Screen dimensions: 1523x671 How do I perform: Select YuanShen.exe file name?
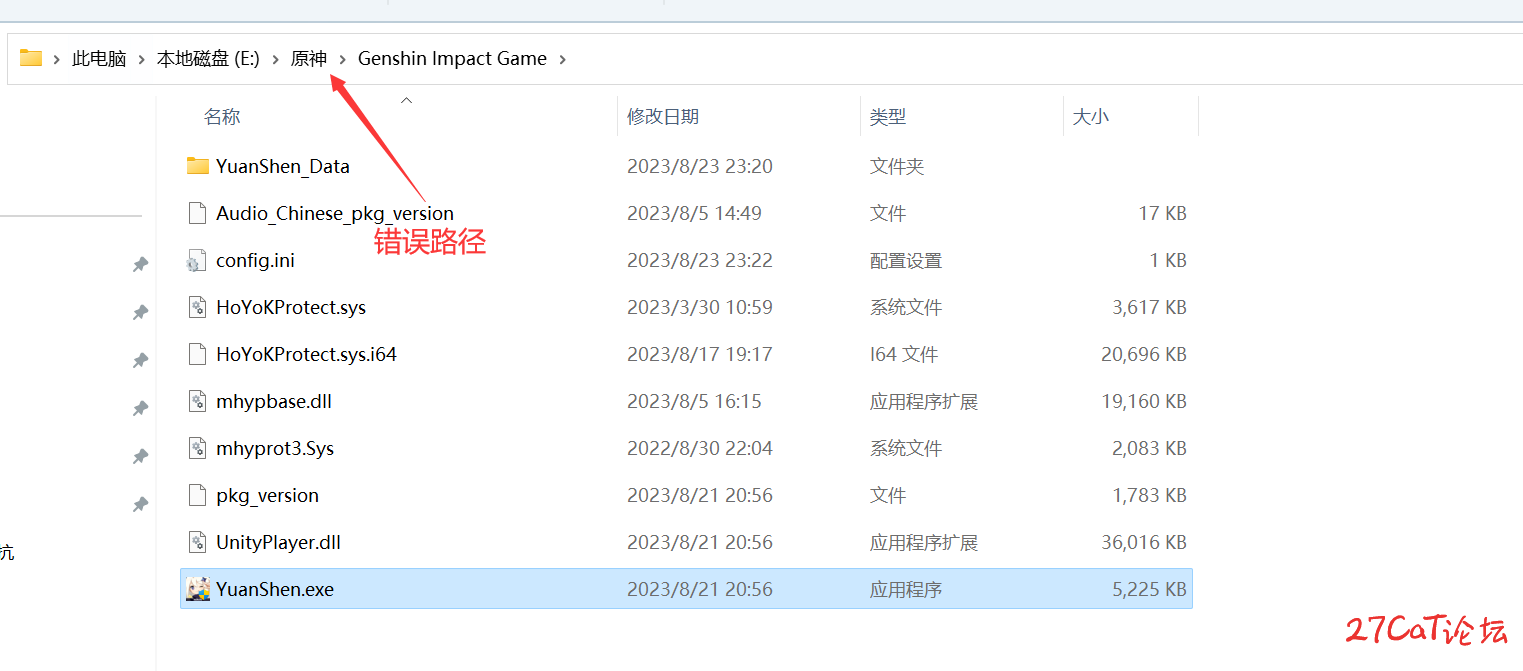(x=275, y=590)
